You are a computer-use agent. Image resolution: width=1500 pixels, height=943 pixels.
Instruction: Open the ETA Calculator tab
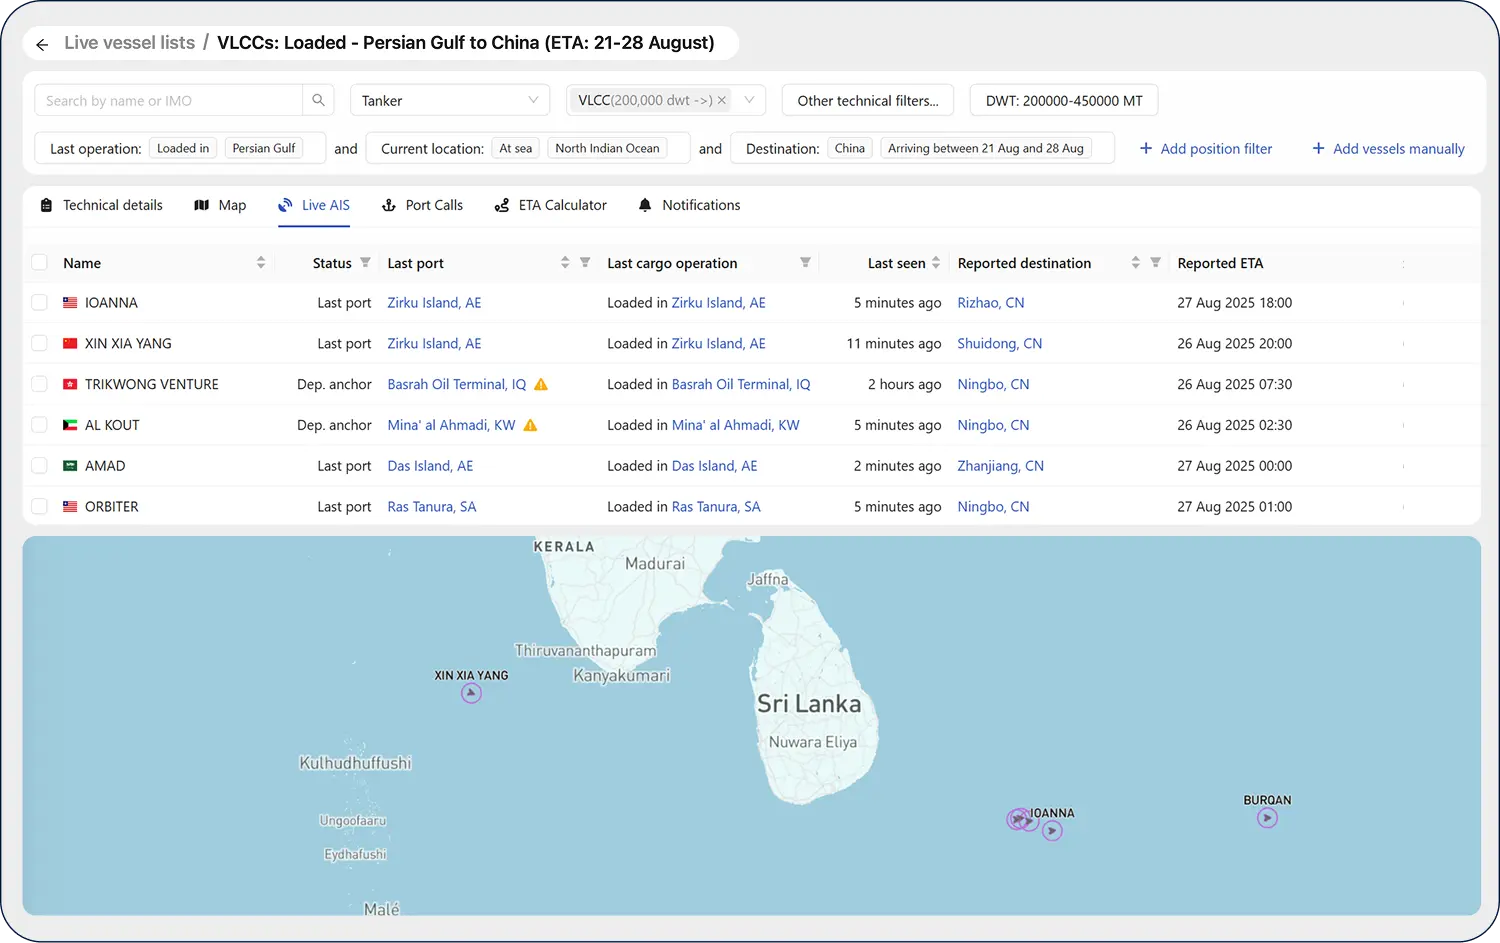[x=551, y=205]
